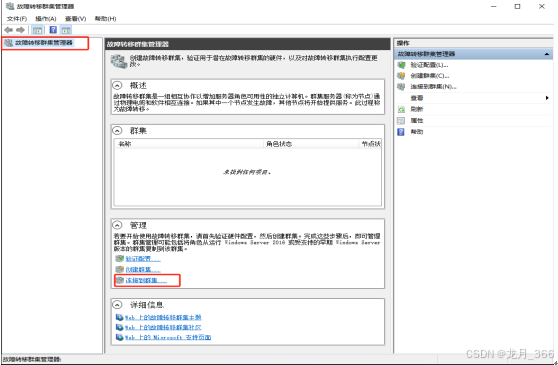Collapse the 概述 section
The height and width of the screenshot is (365, 558).
pyautogui.click(x=117, y=85)
